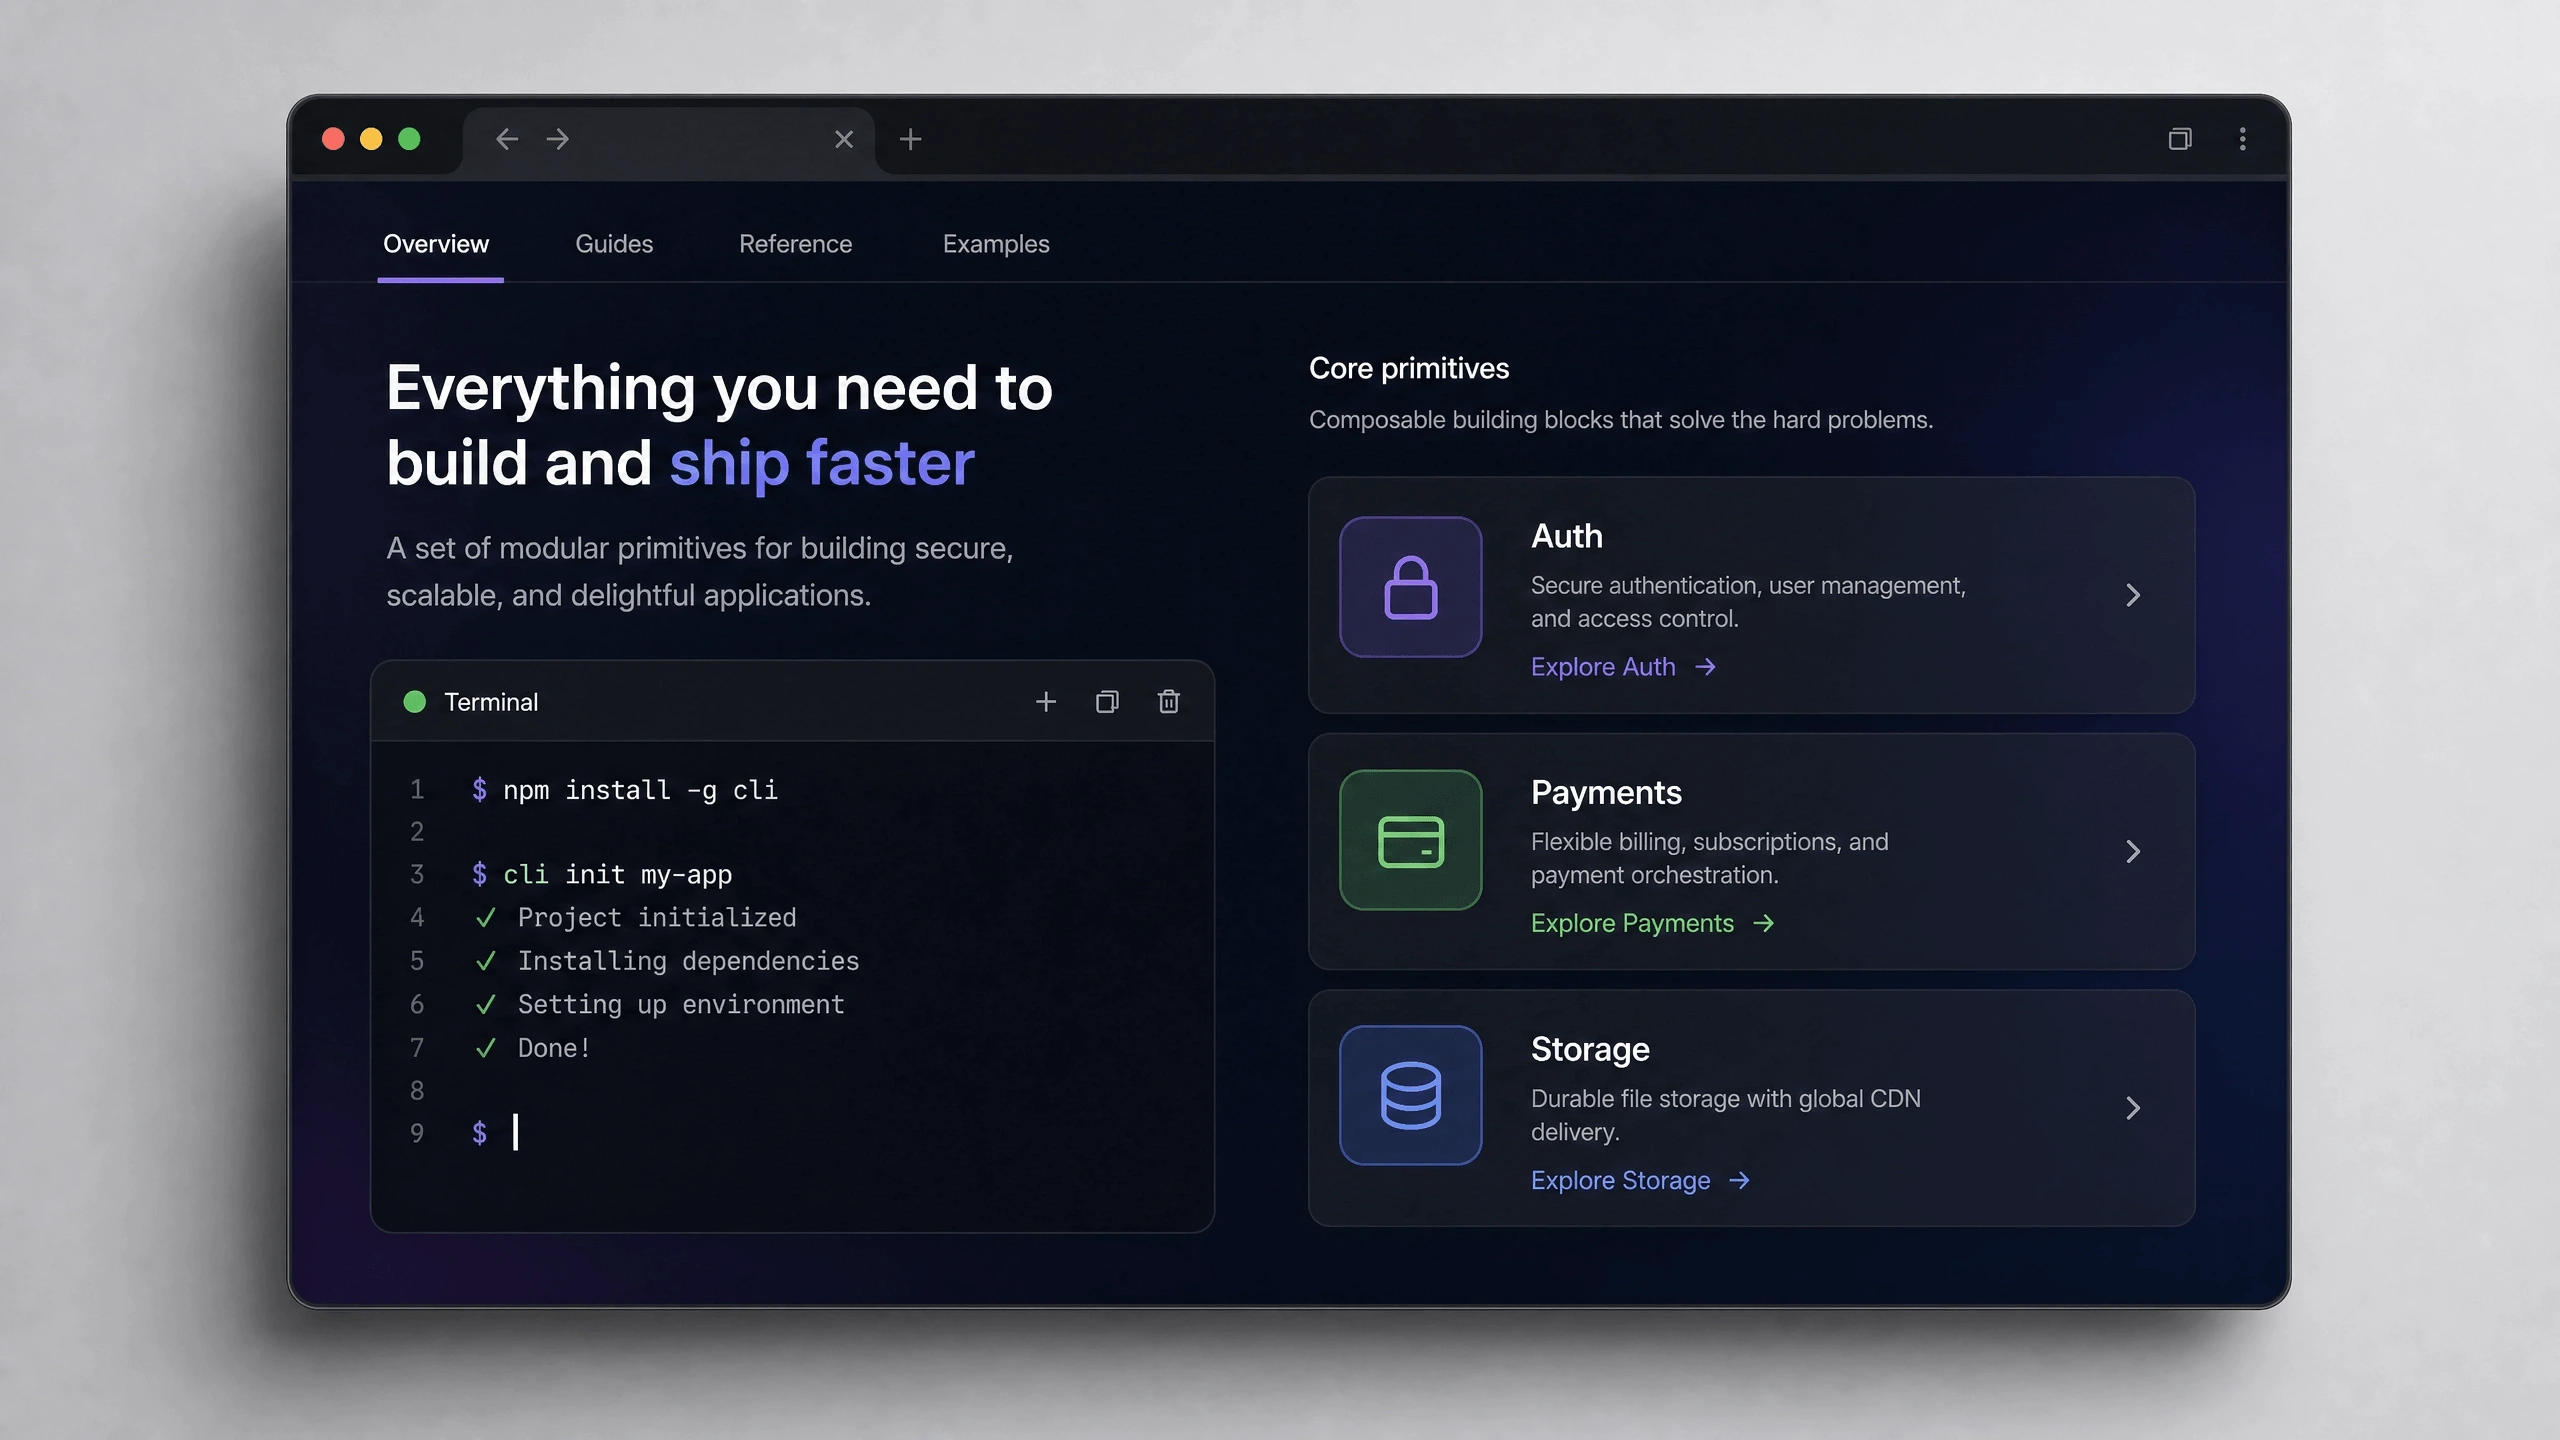Screen dimensions: 2560x1440
Task: Open a new browser tab
Action: click(910, 139)
